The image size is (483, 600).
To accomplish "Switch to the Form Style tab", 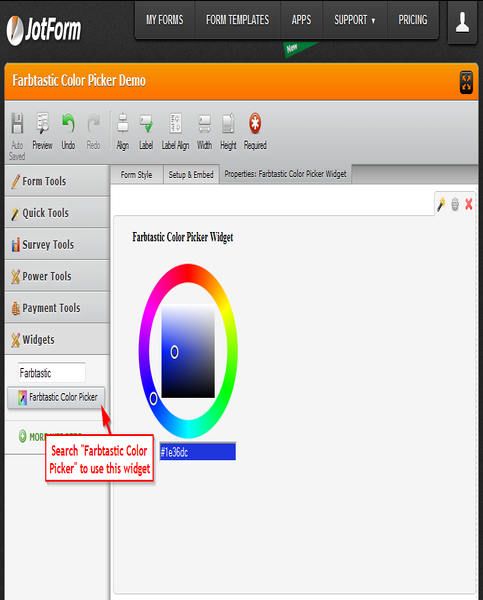I will tap(137, 175).
